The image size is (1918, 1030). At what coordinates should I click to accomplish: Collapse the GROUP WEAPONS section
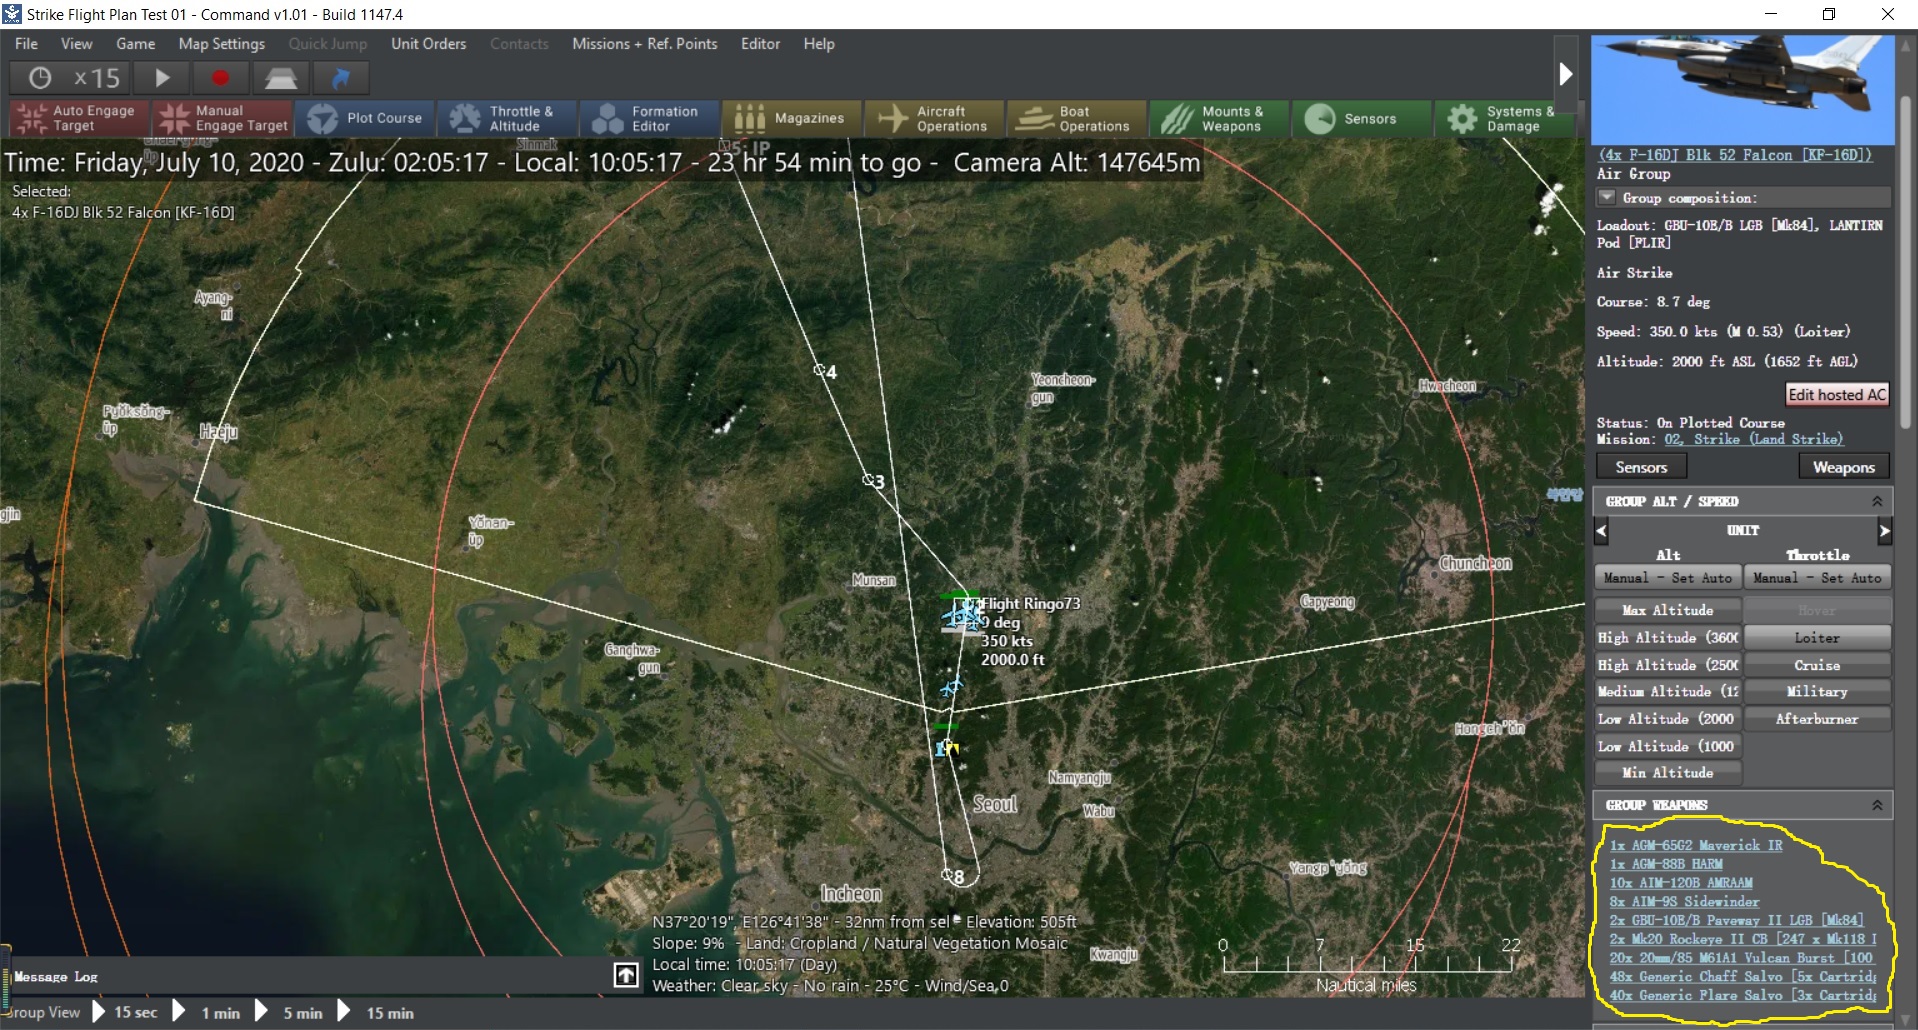(x=1877, y=805)
